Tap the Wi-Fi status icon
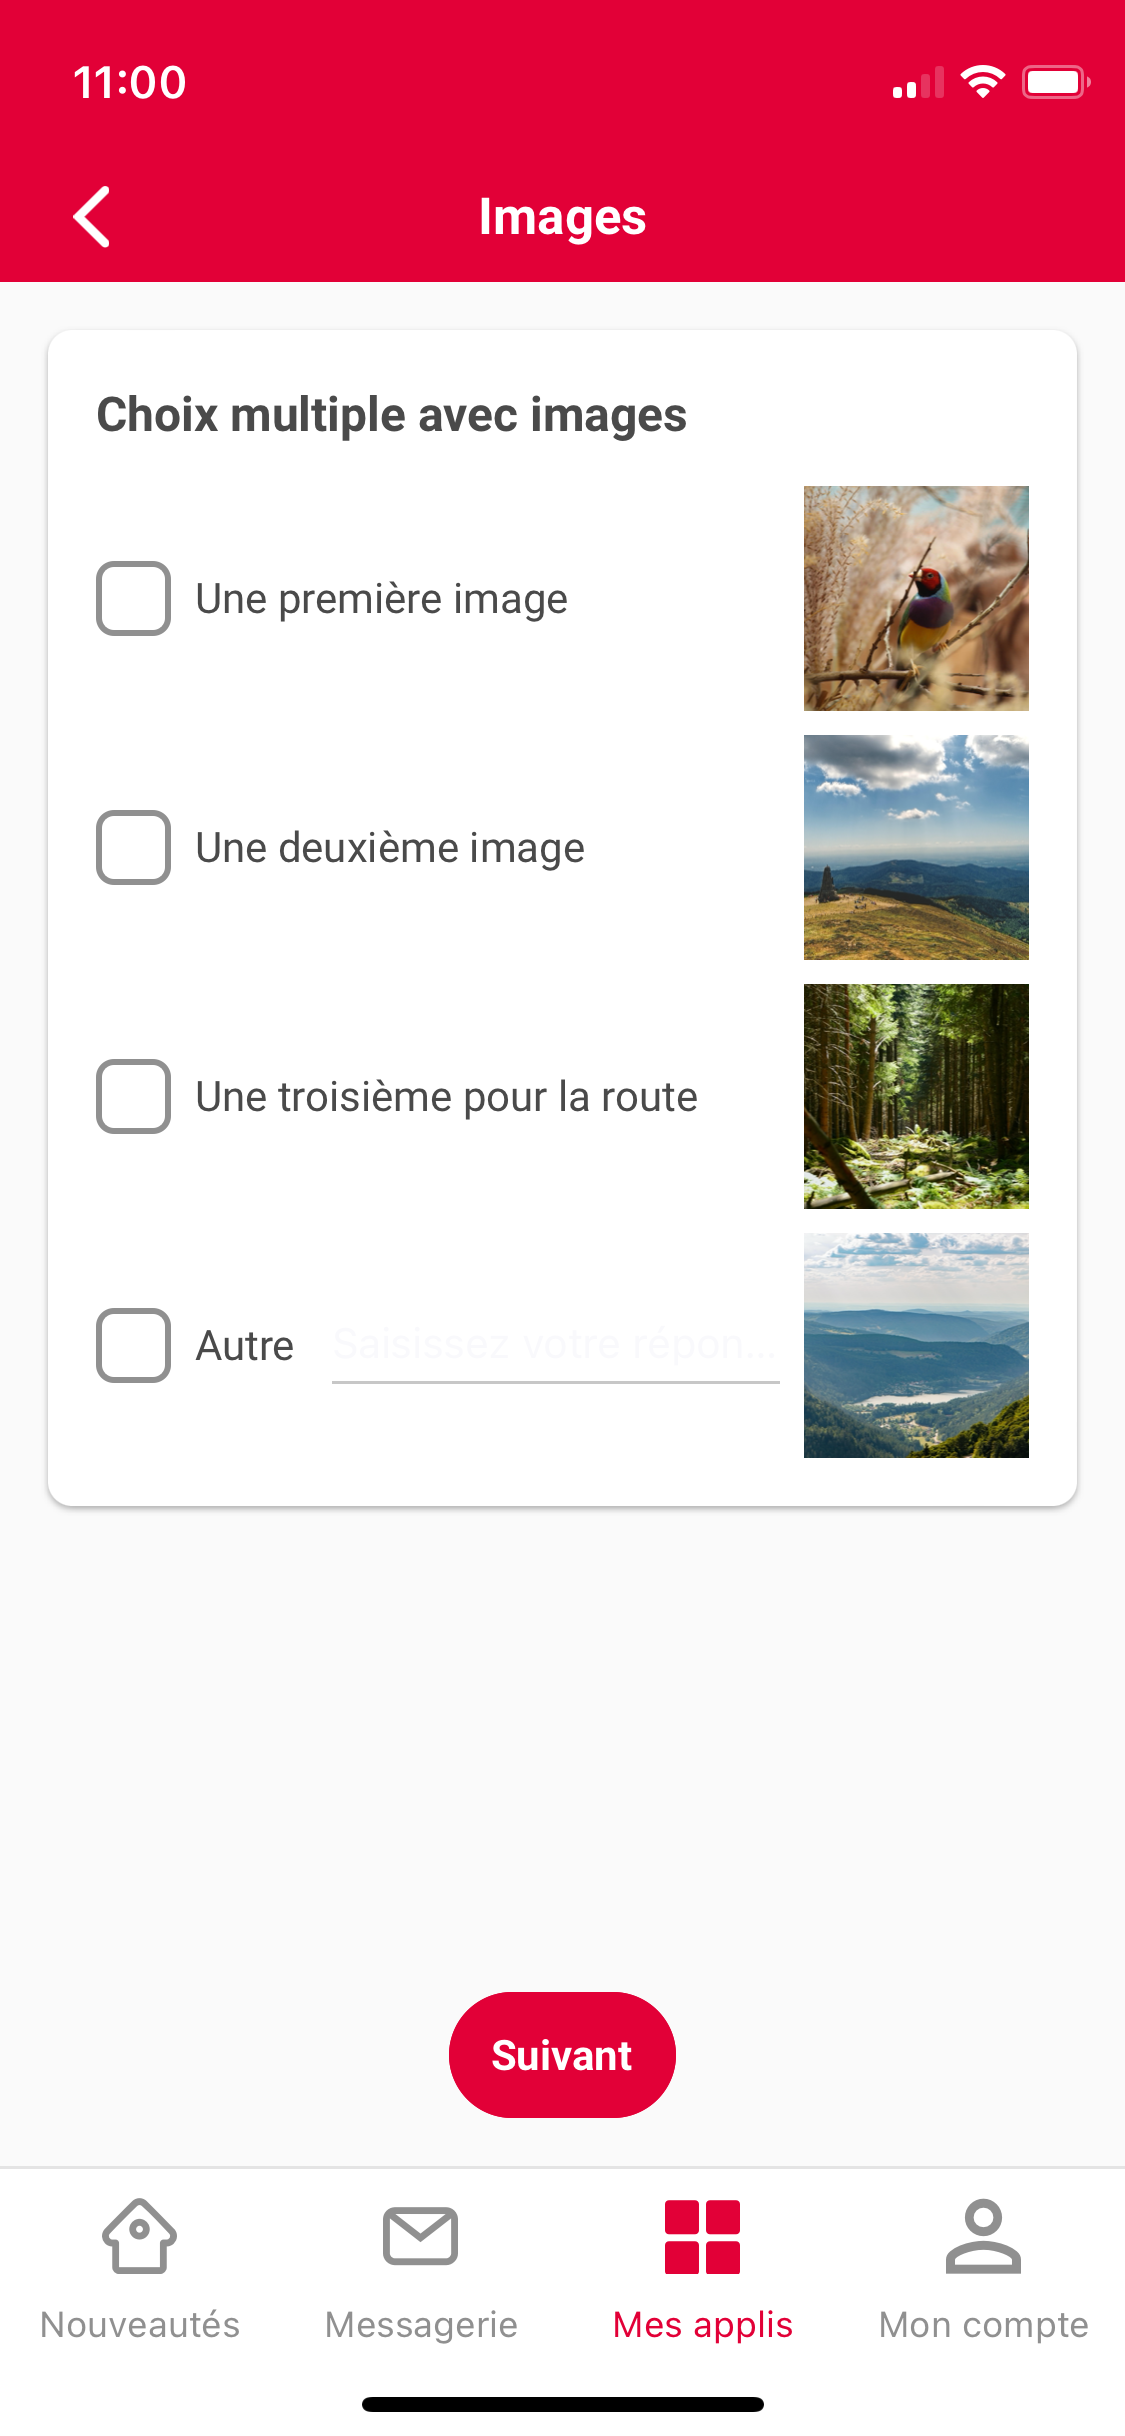Image resolution: width=1125 pixels, height=2436 pixels. 982,82
